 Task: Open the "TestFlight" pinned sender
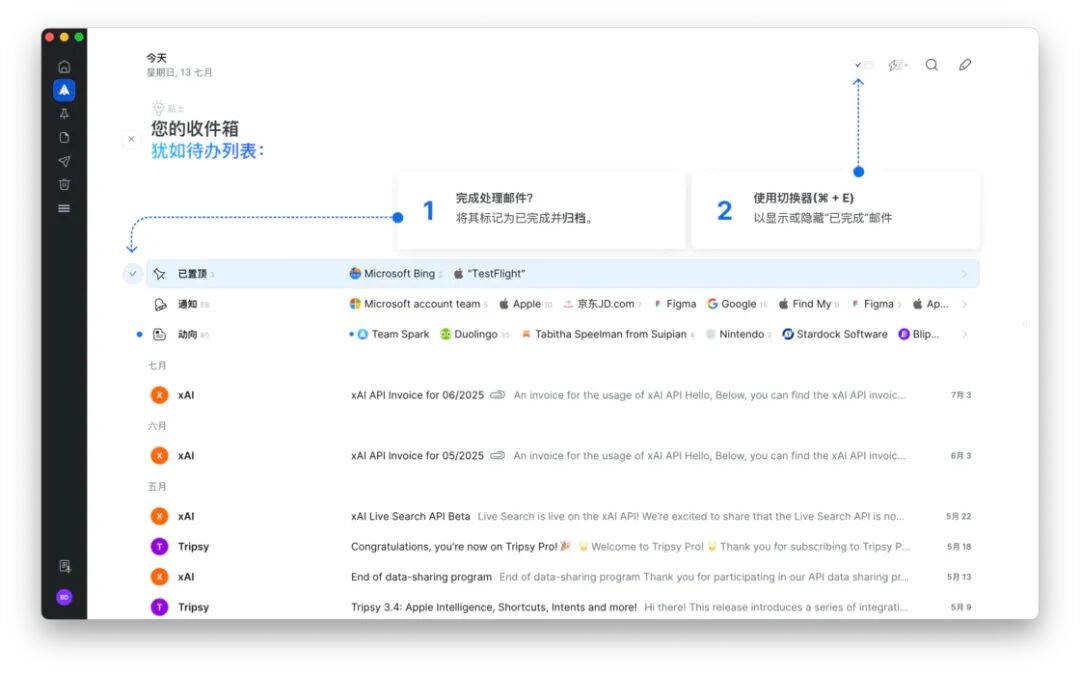pyautogui.click(x=489, y=274)
